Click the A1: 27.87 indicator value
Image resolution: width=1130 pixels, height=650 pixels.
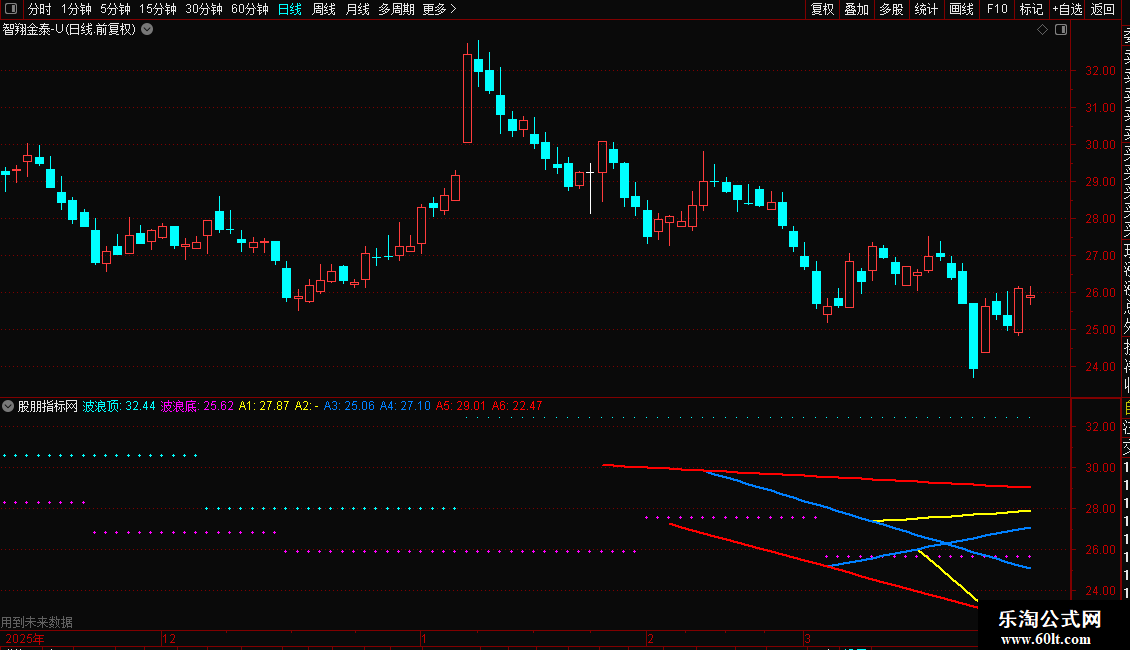264,406
